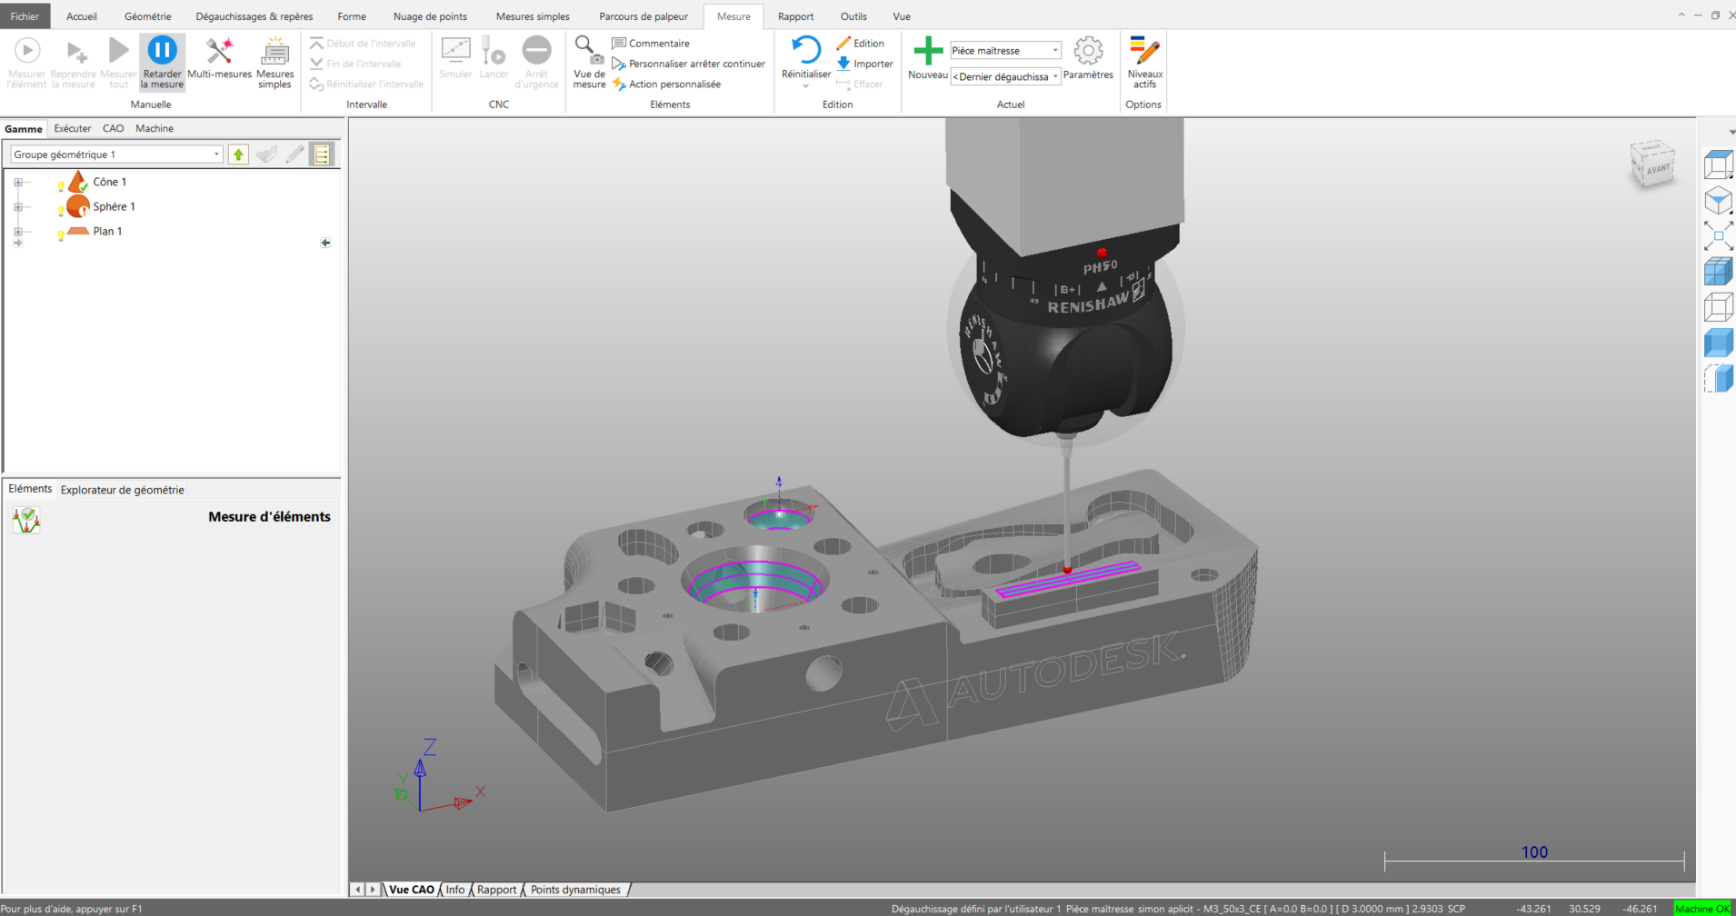
Task: Expand the Cône 1 tree node
Action: click(18, 182)
